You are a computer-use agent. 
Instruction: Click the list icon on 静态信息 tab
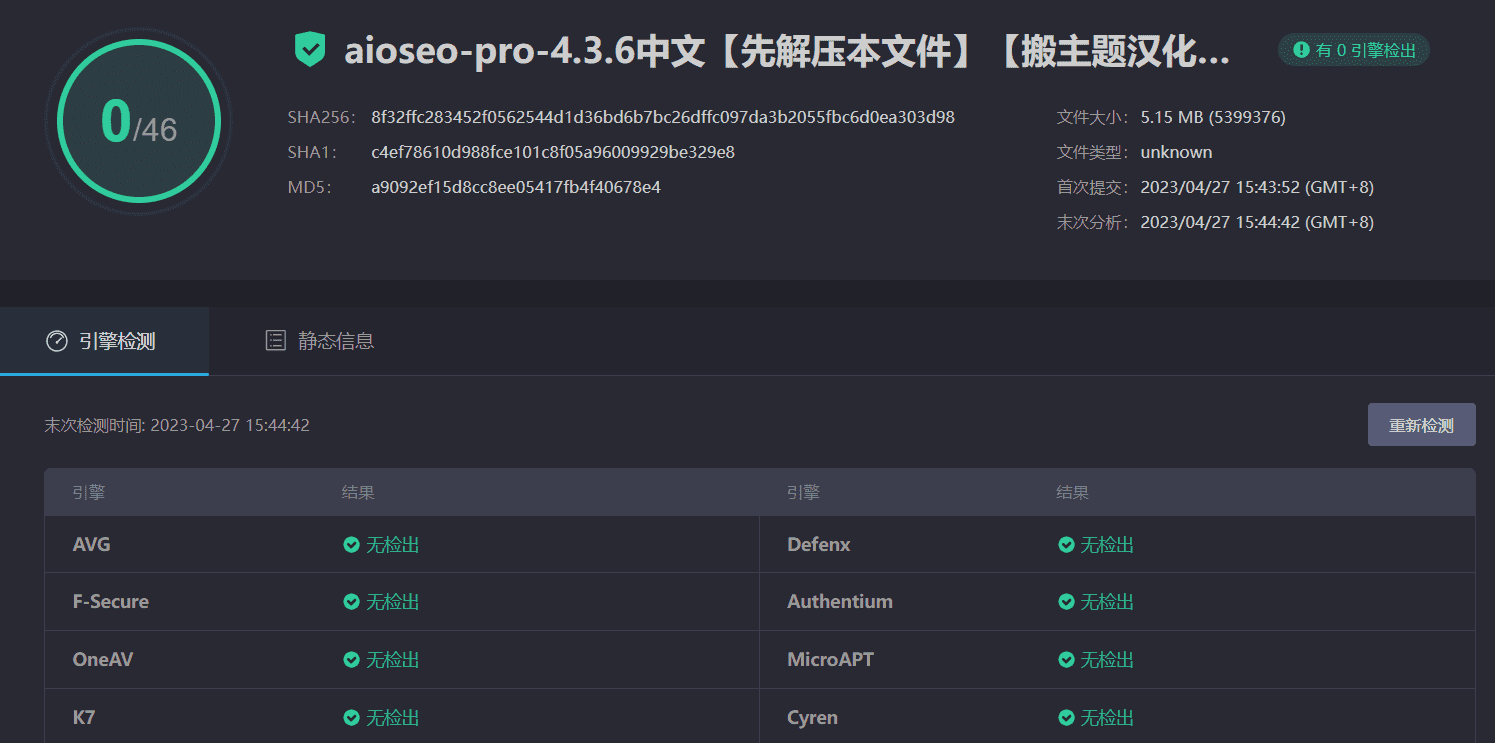(275, 341)
